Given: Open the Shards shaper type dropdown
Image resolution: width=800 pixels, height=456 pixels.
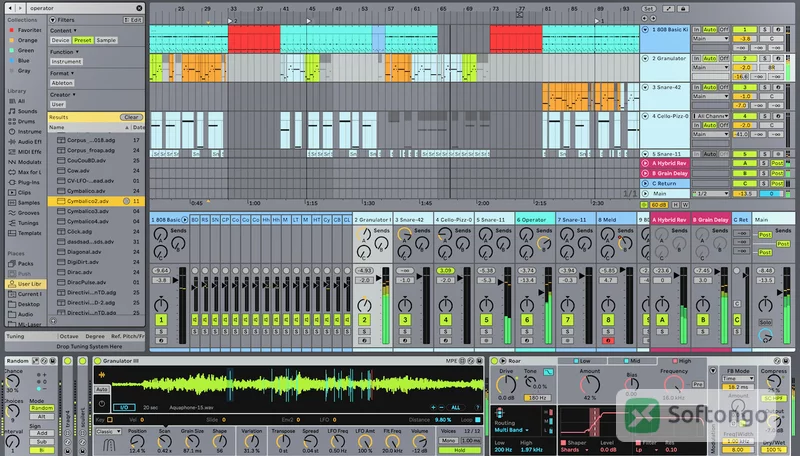Looking at the screenshot, I should point(573,450).
